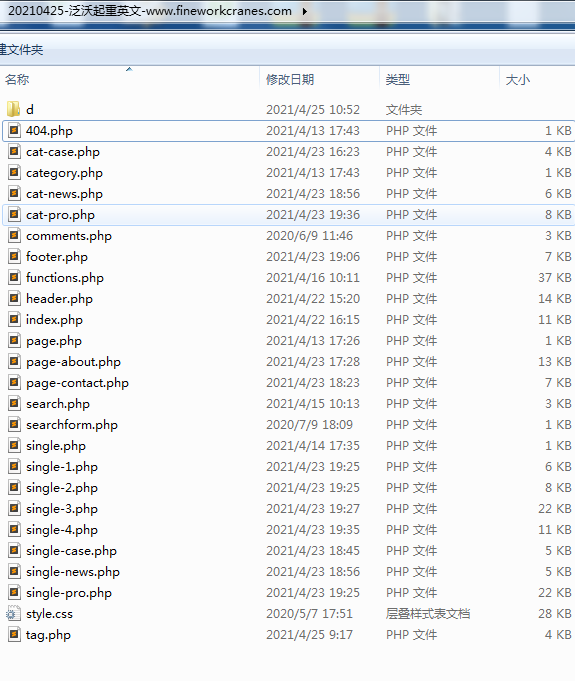
Task: Select page-contact.php in the list
Action: coord(77,383)
